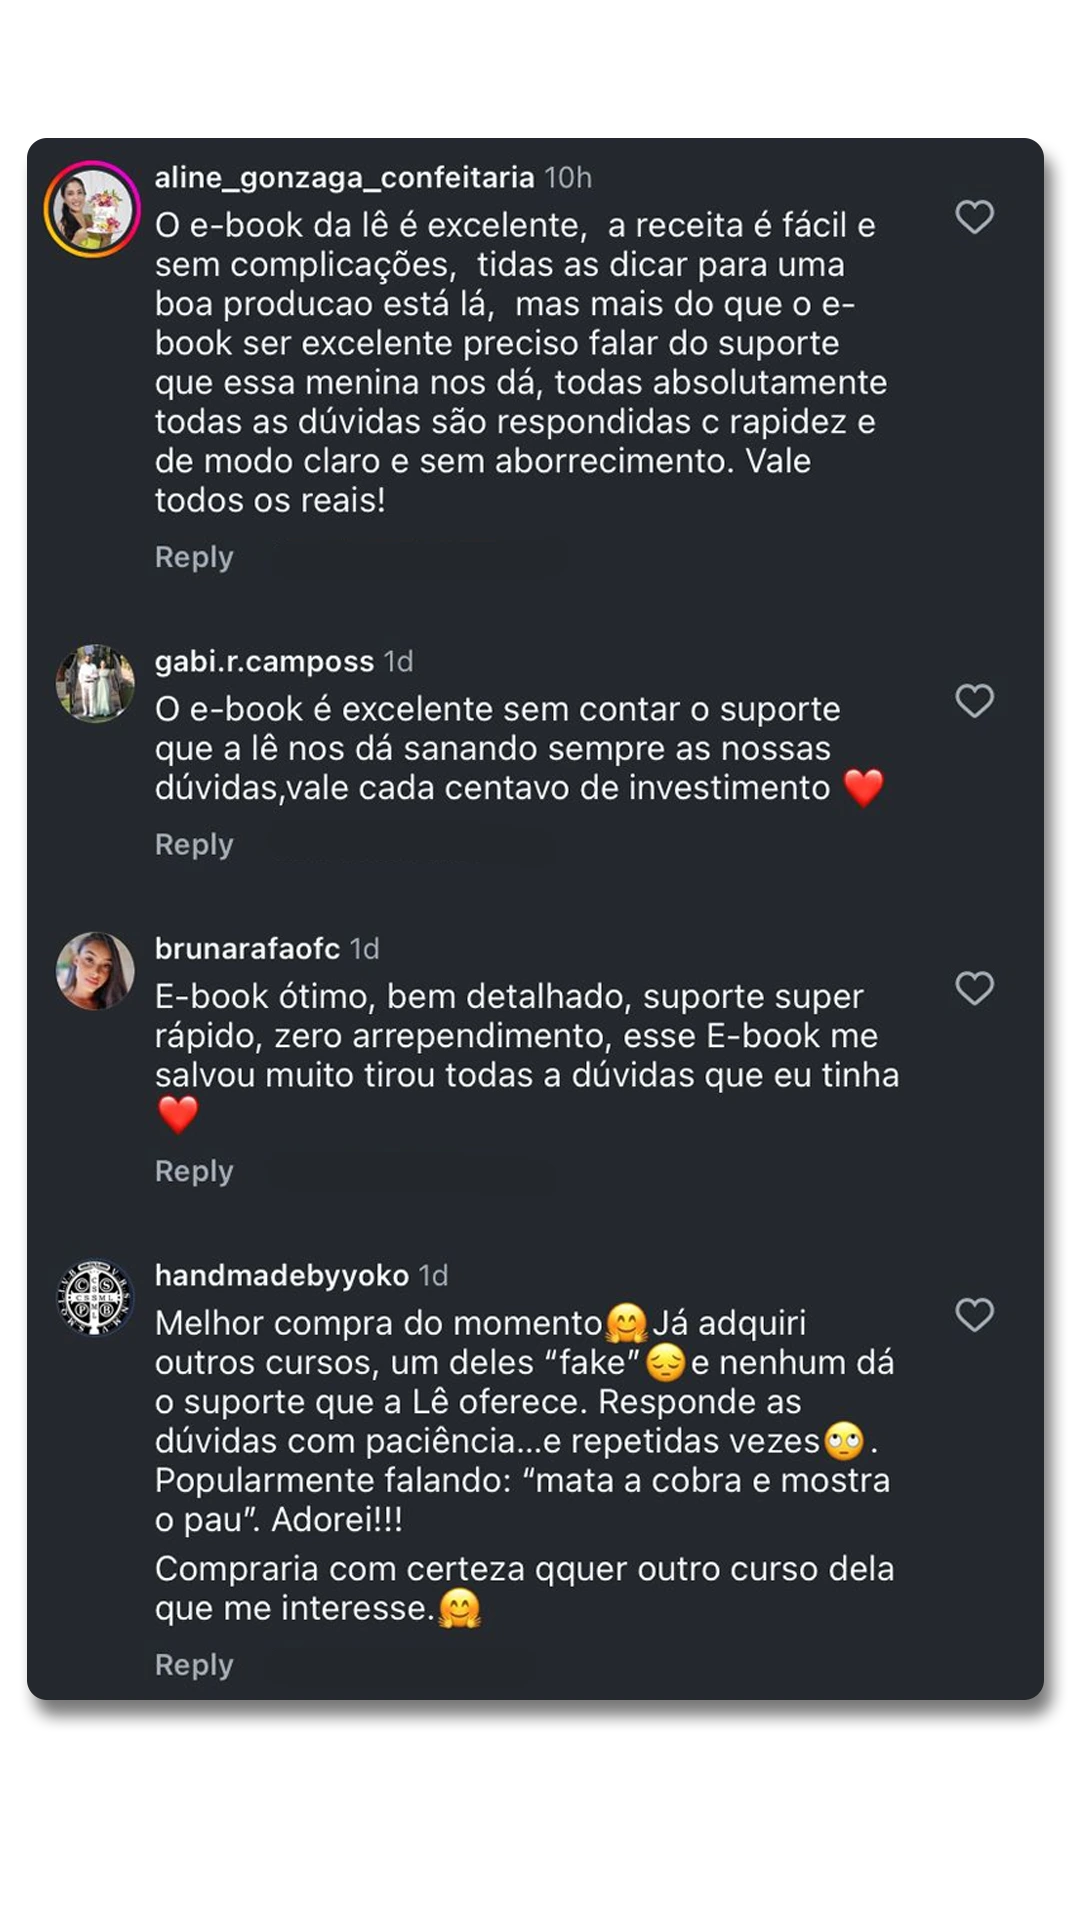Click the comment text ending "Vale todos os reais!"

(x=520, y=362)
